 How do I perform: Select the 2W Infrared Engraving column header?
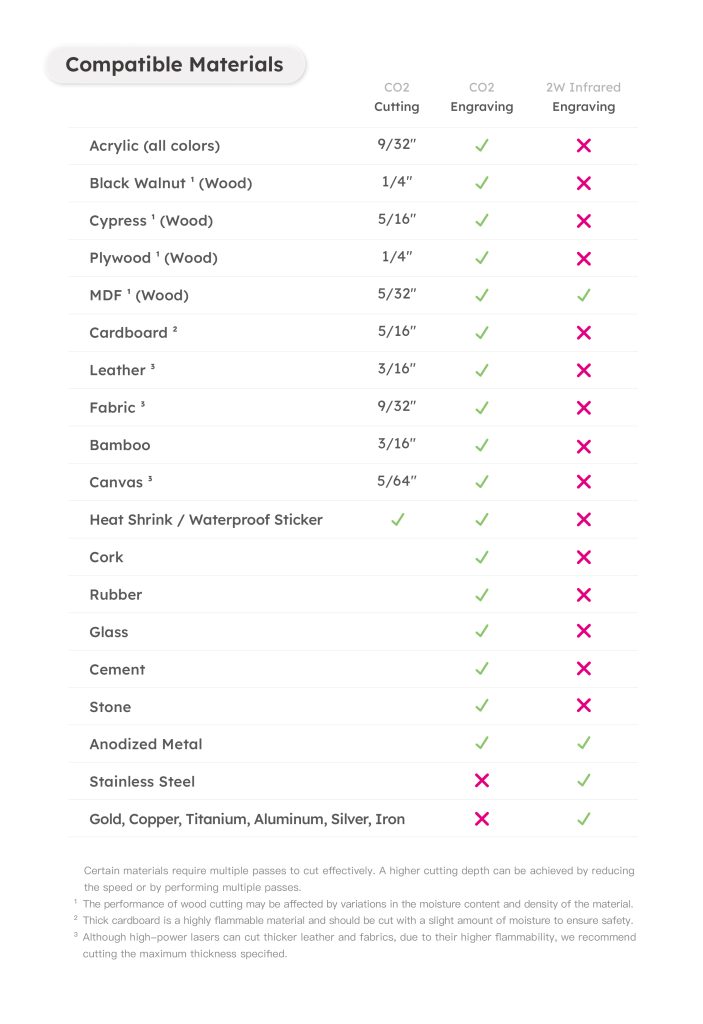pyautogui.click(x=583, y=97)
